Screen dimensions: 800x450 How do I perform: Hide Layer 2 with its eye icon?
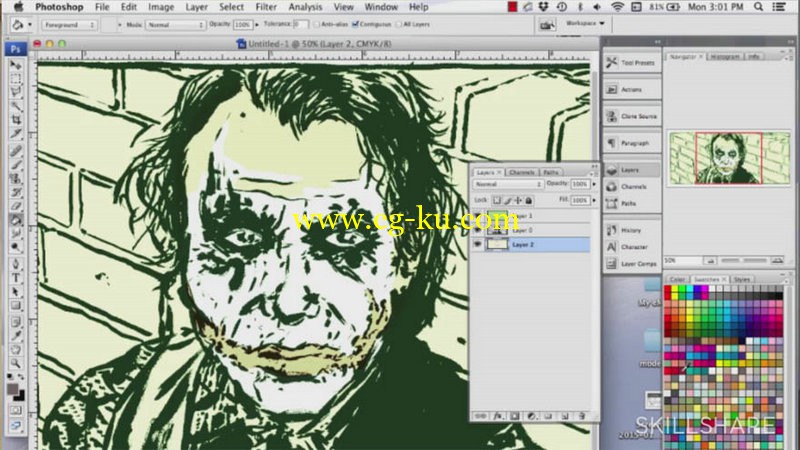pos(478,244)
